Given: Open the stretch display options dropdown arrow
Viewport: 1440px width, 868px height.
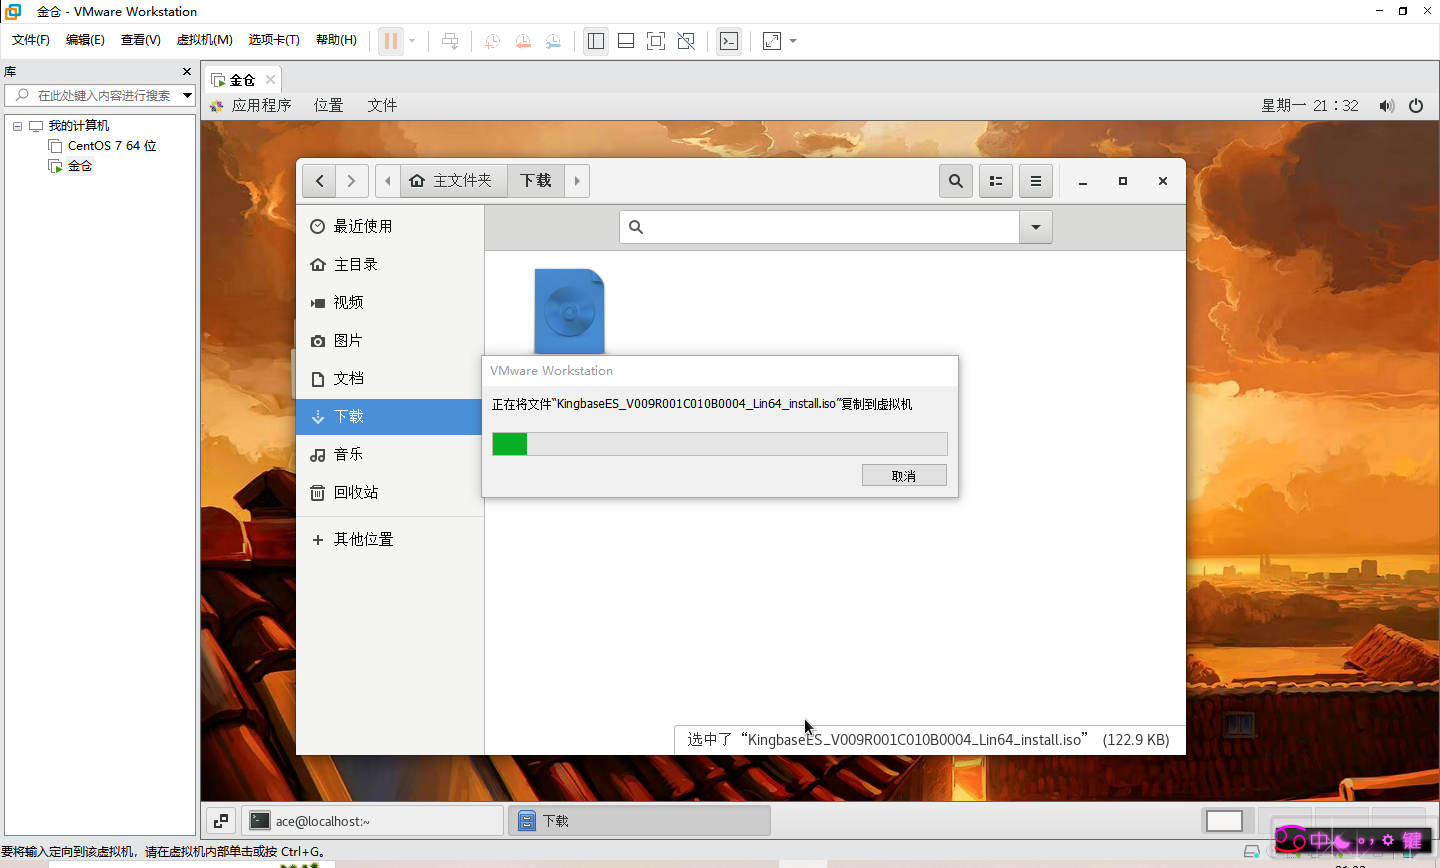Looking at the screenshot, I should [x=793, y=41].
